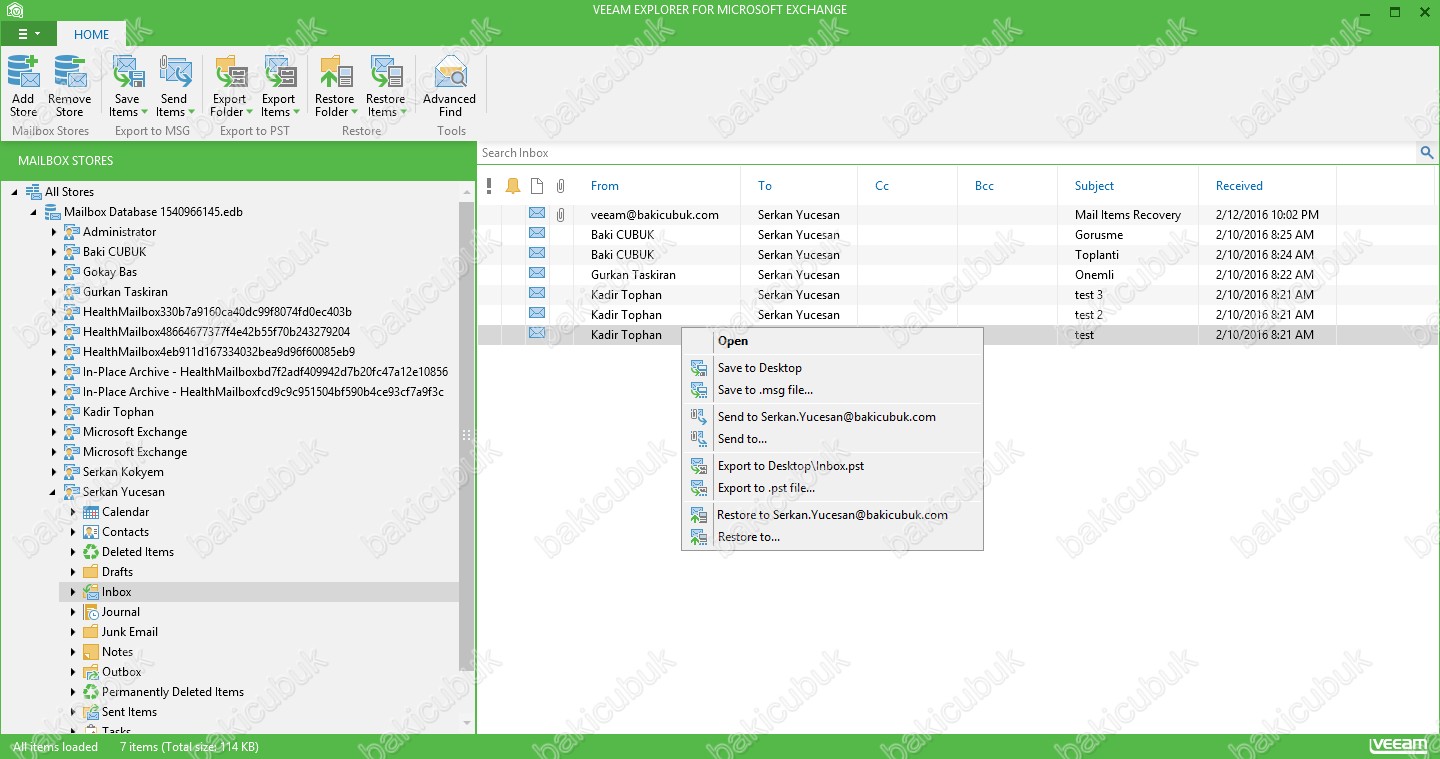The height and width of the screenshot is (759, 1440).
Task: Select the Gokay Bas mailbox
Action: pos(110,272)
